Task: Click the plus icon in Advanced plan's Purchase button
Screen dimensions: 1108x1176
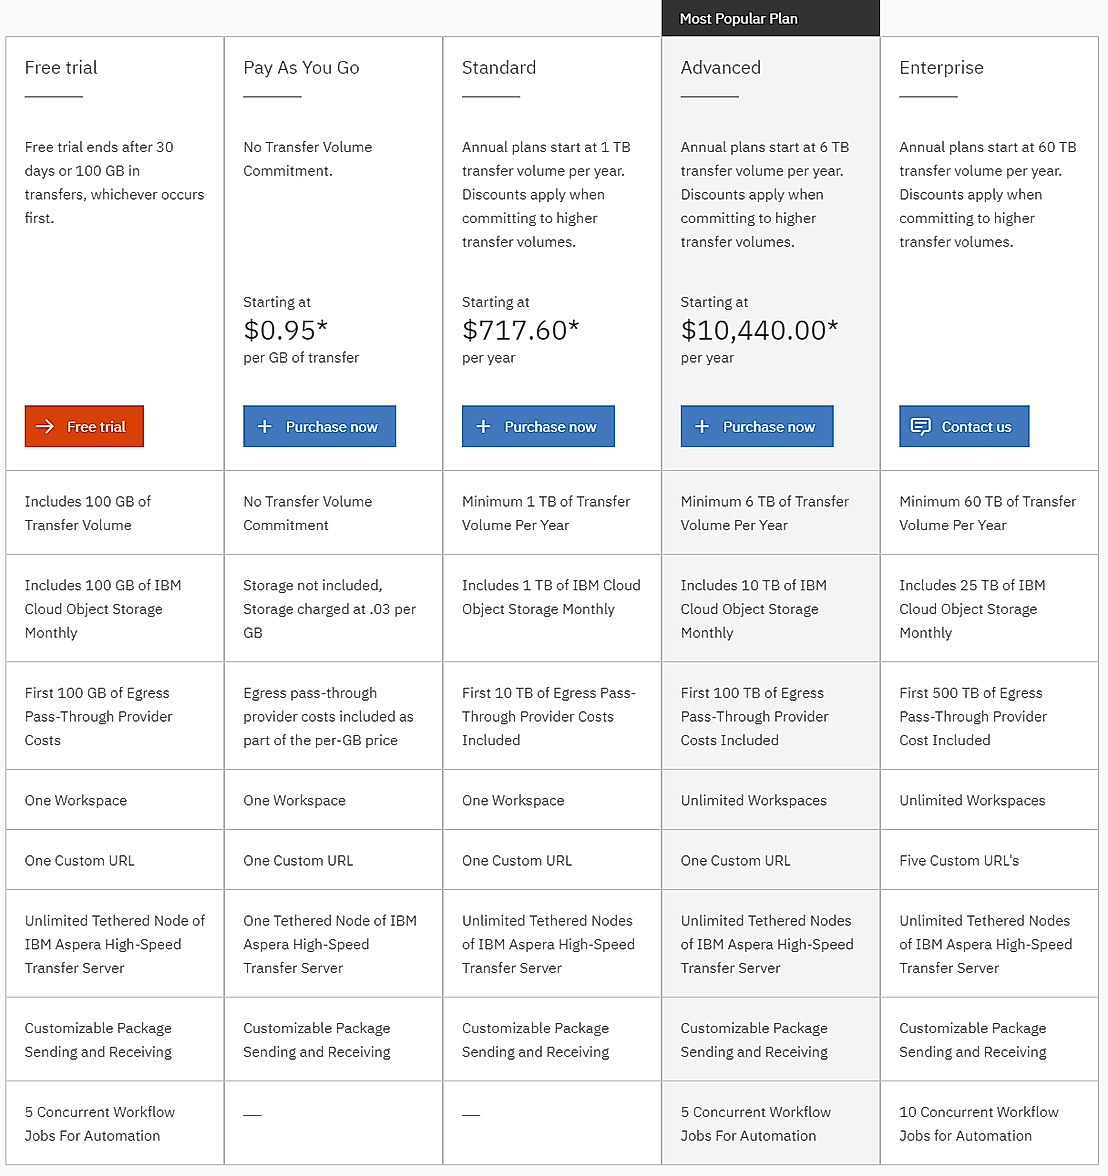Action: click(x=702, y=426)
